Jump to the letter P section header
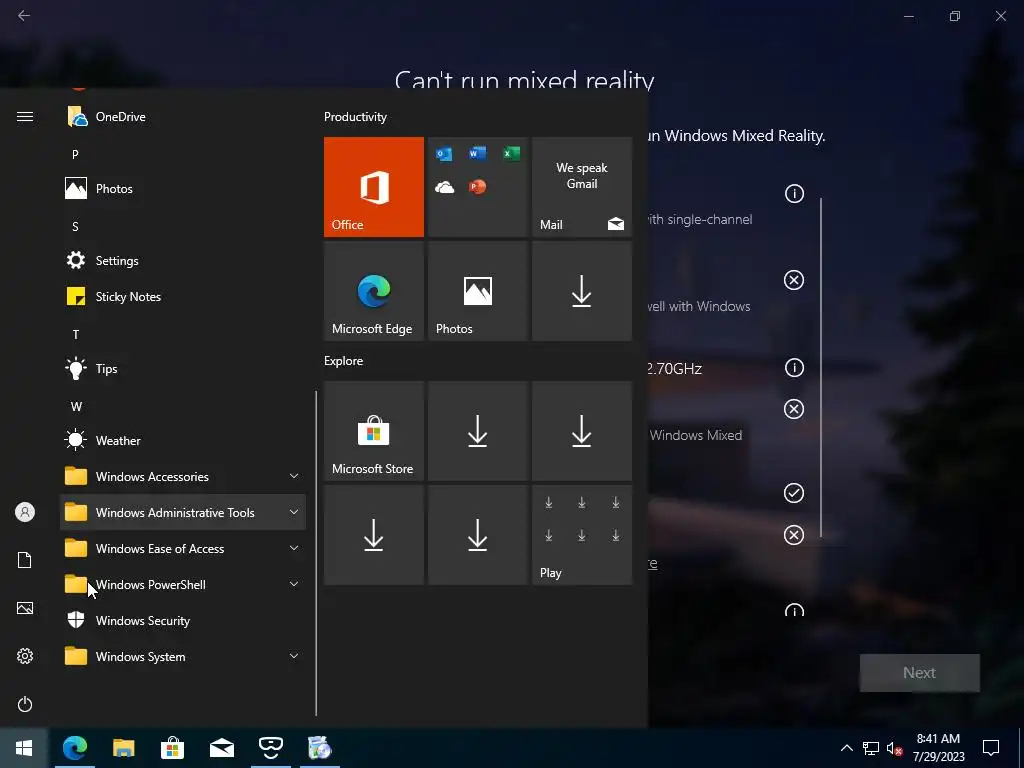 [x=75, y=155]
